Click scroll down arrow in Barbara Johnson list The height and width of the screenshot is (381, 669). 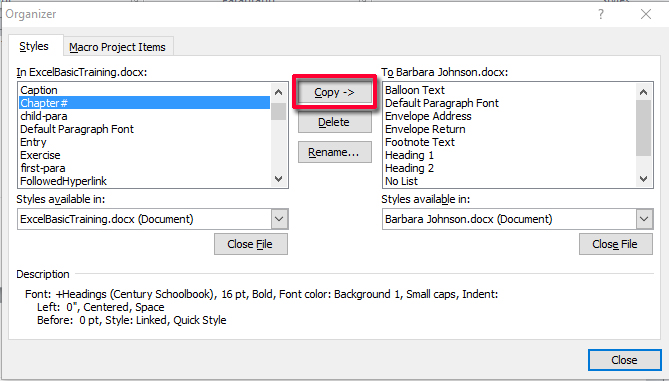click(643, 179)
